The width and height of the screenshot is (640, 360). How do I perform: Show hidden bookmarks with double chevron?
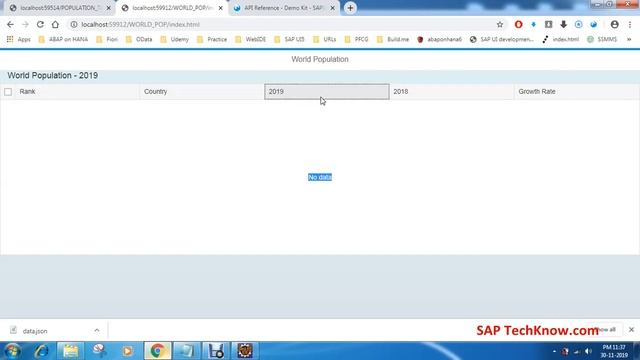pos(629,39)
